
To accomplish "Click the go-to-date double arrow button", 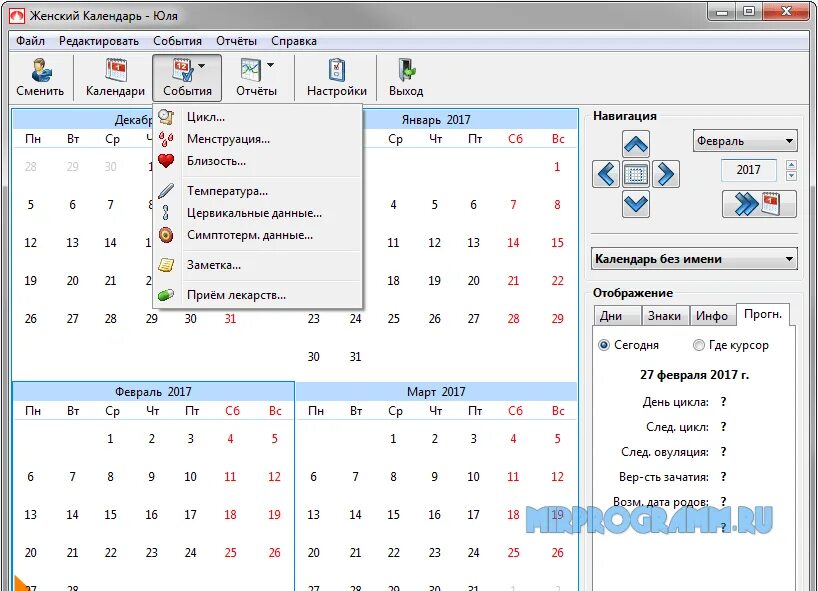I will pos(759,203).
